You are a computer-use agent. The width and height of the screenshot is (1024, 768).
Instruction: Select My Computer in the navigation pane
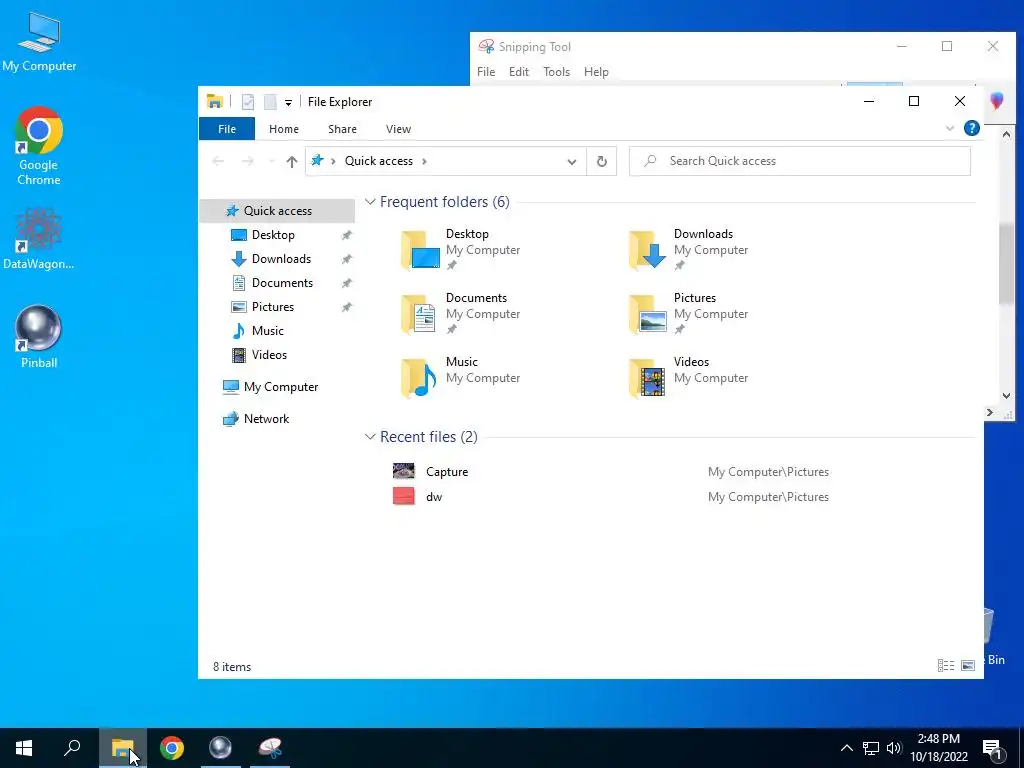pyautogui.click(x=281, y=387)
